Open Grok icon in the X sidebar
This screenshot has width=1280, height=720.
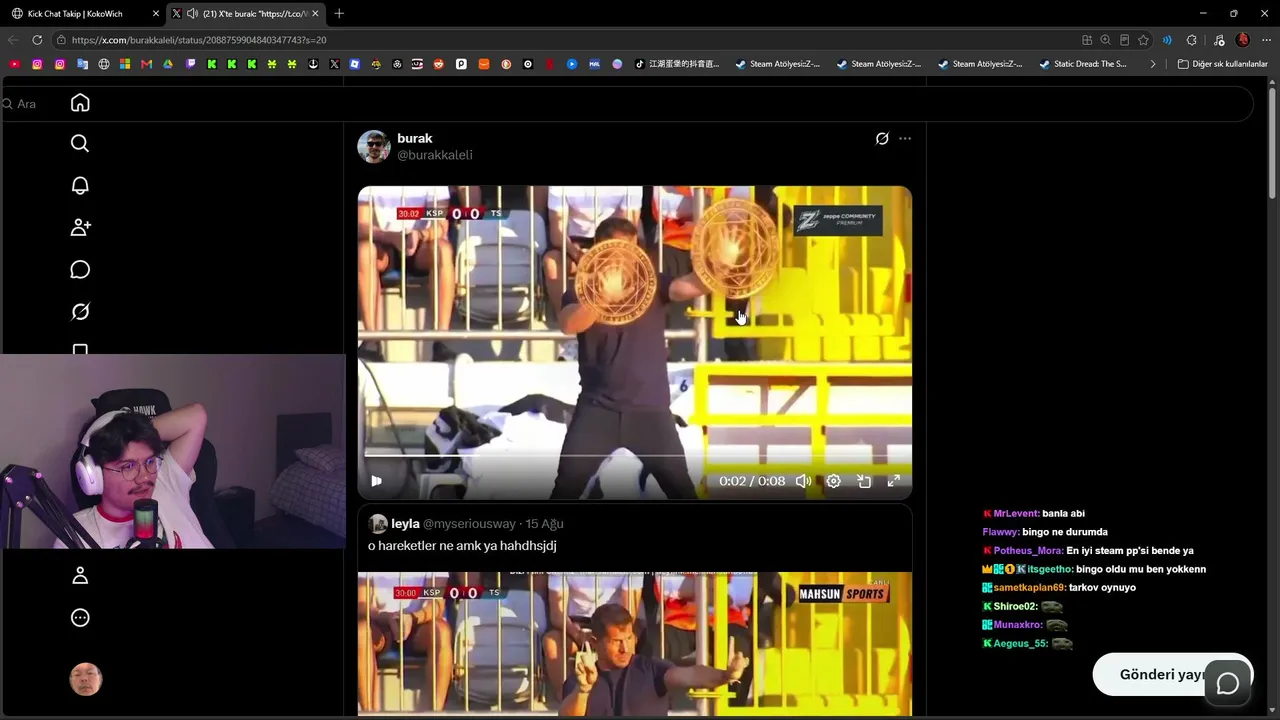tap(80, 312)
